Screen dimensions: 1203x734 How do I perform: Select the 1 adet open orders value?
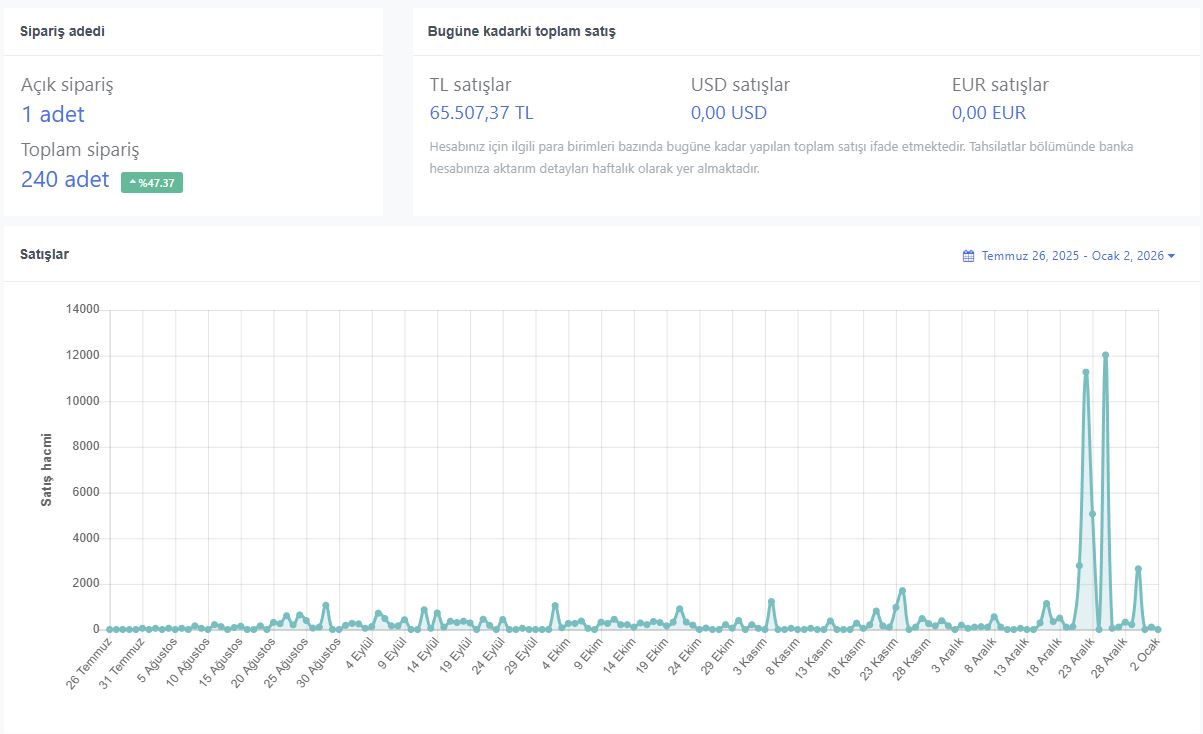click(53, 114)
